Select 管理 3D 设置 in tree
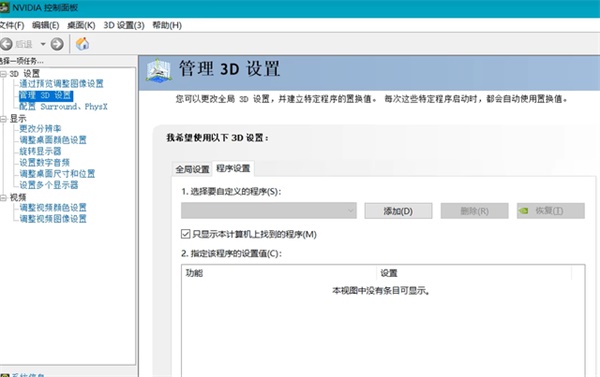 (46, 95)
